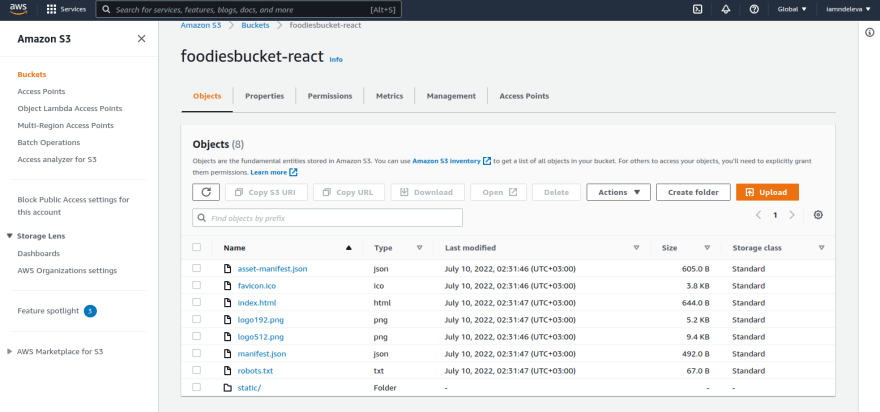Click the robots.txt file icon
The height and width of the screenshot is (412, 880).
point(227,370)
